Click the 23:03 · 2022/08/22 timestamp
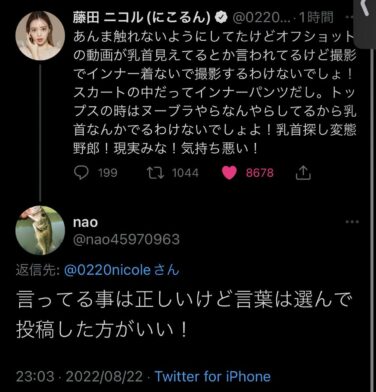The width and height of the screenshot is (376, 392). pos(79,377)
